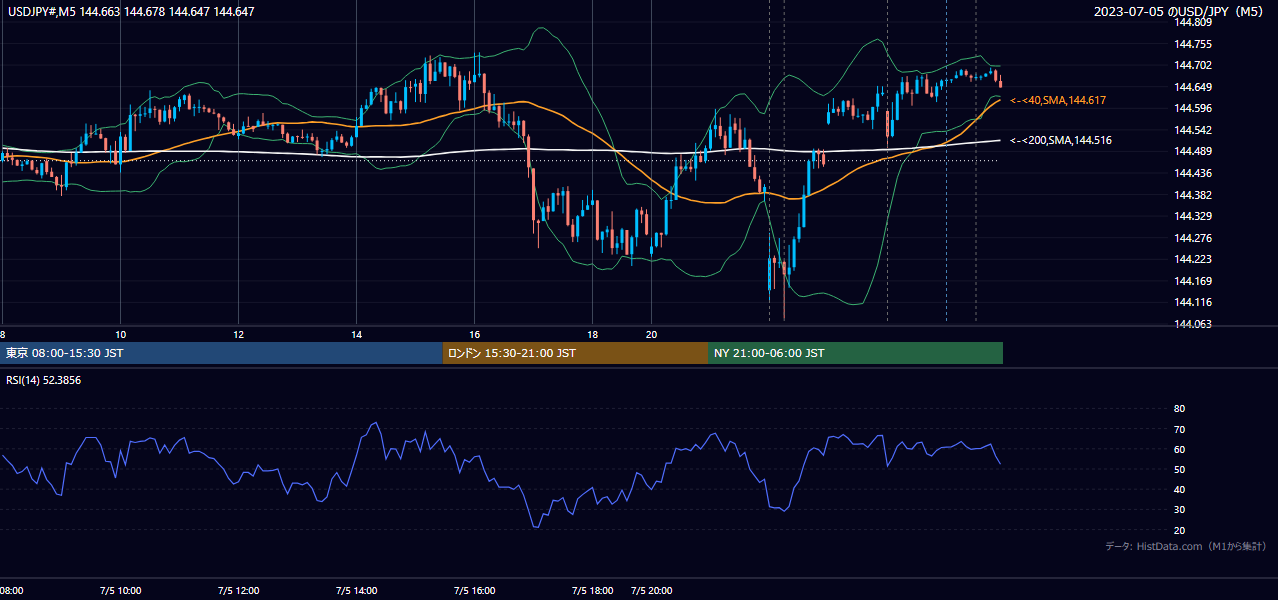Click price axis label 144.276

tap(1193, 238)
